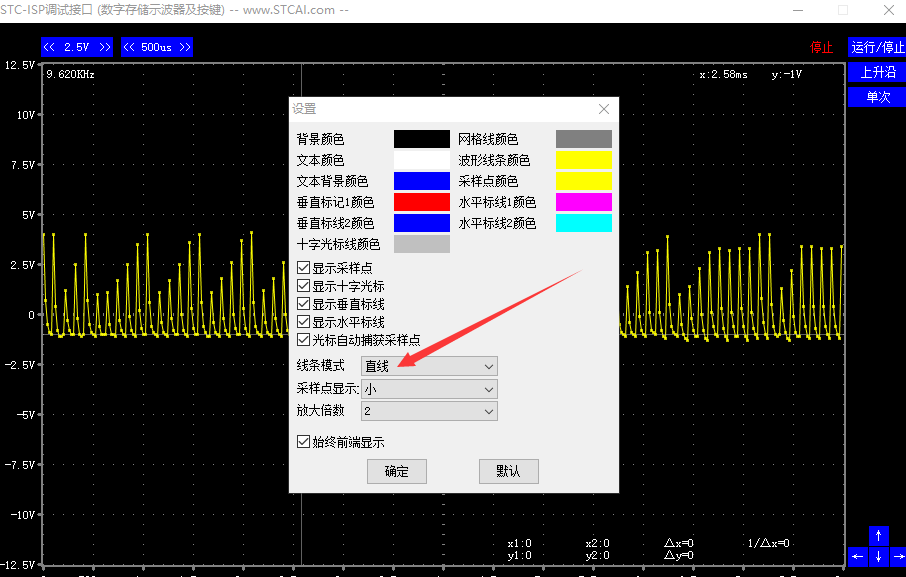Click the 停止 status text
906x577 pixels.
(x=821, y=47)
